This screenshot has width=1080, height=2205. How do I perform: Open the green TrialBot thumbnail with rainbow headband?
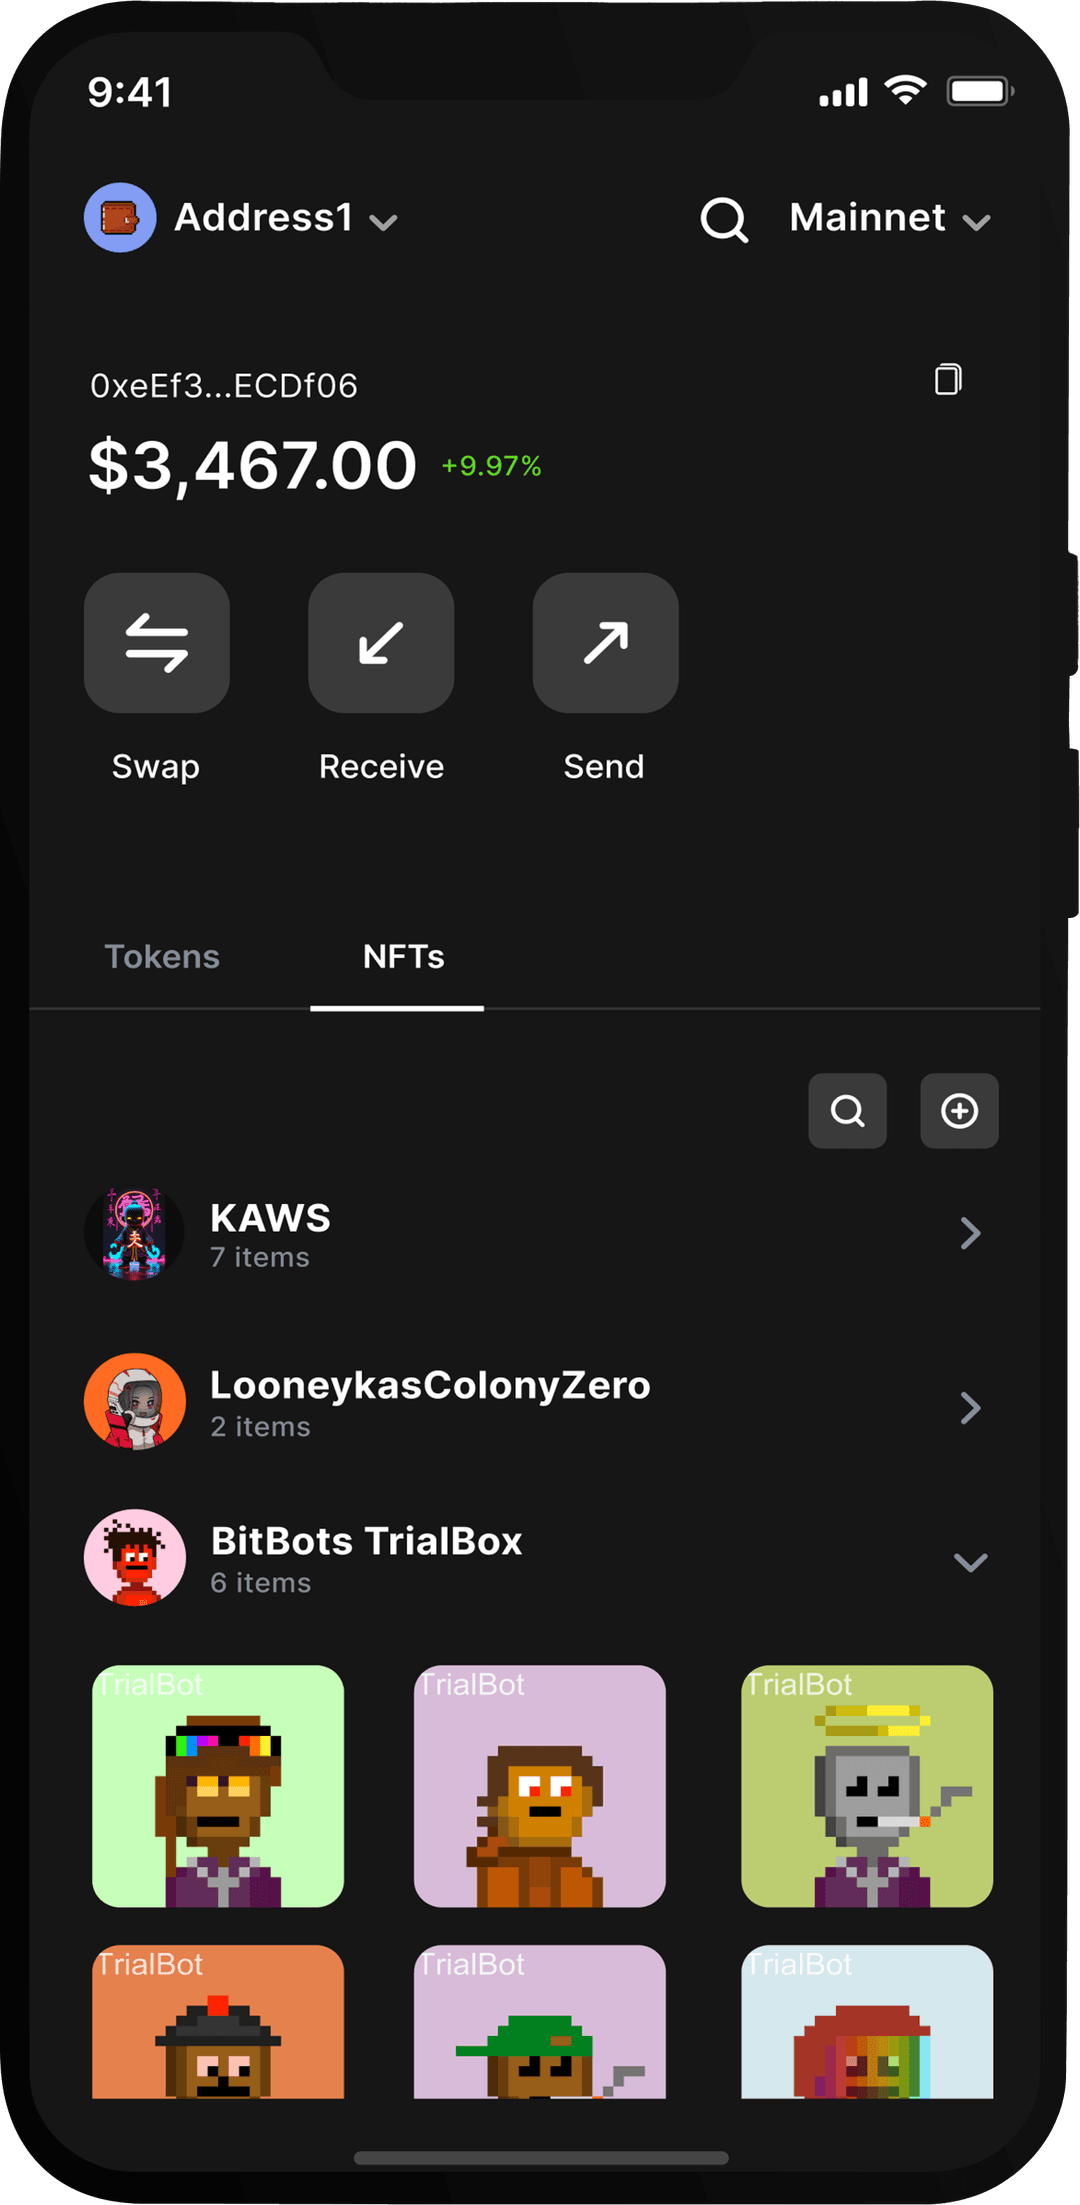point(218,1786)
